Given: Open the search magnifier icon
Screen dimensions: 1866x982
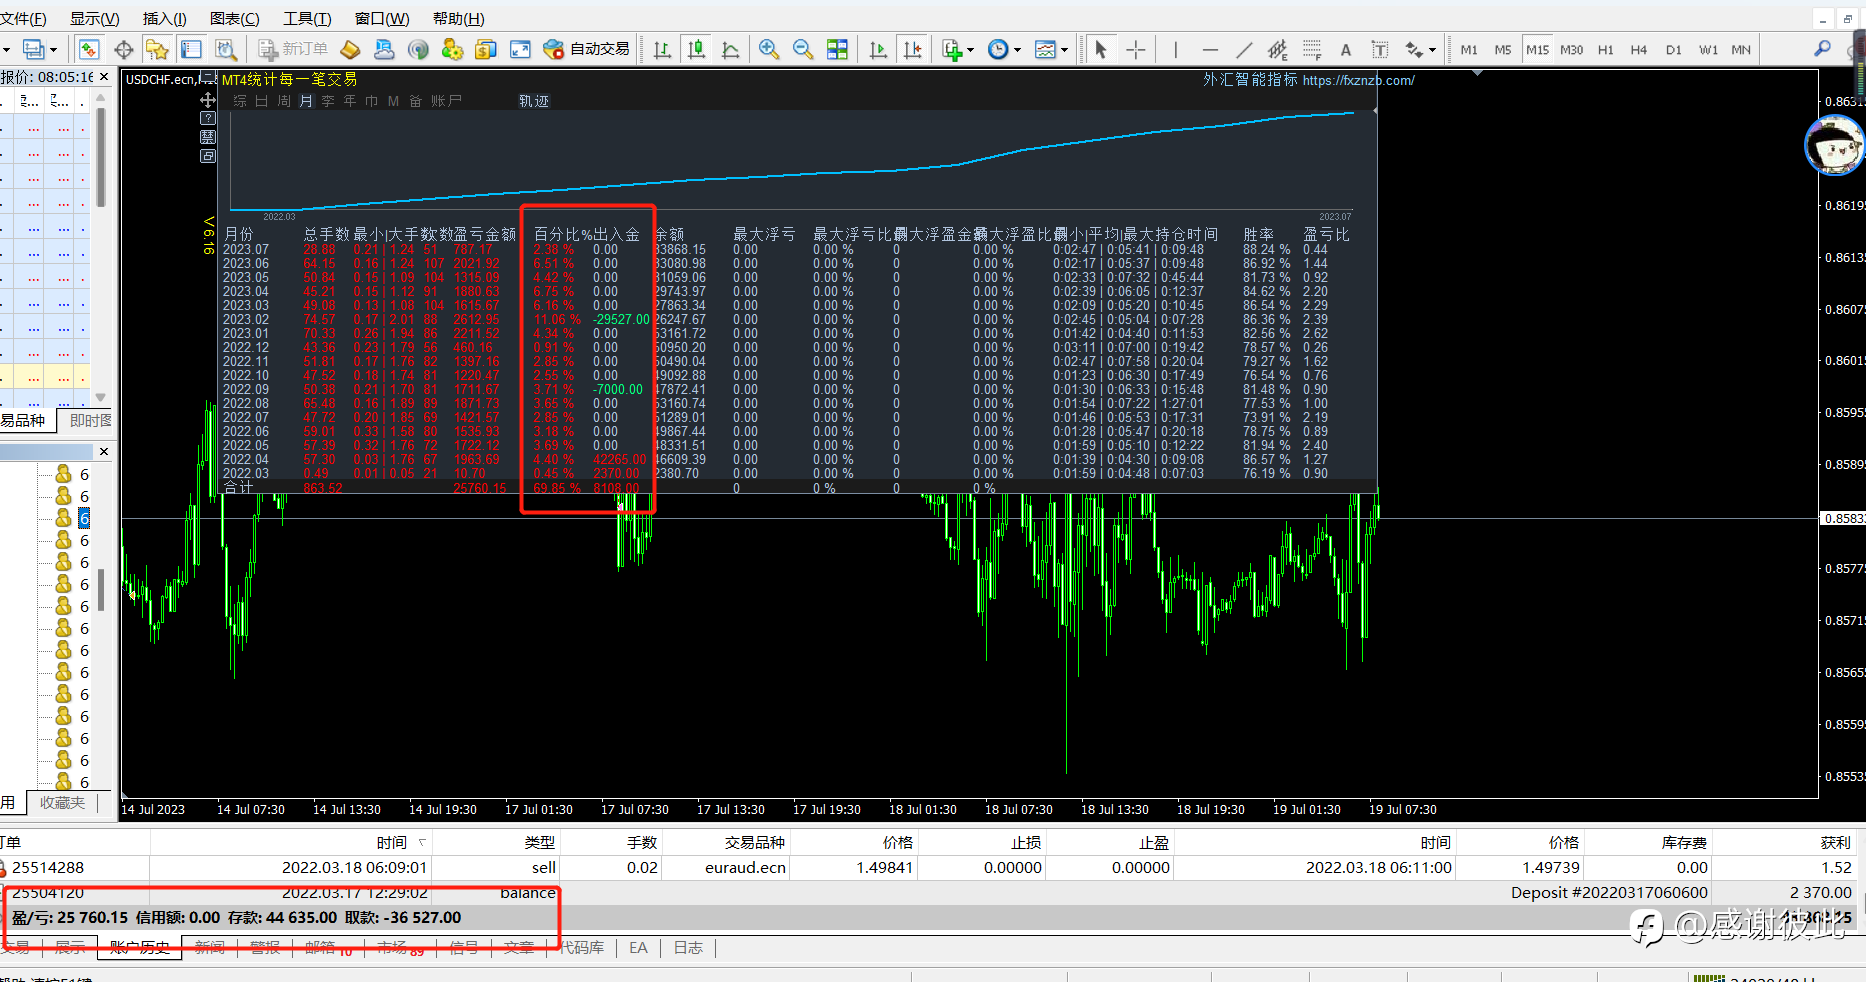Looking at the screenshot, I should click(x=1823, y=49).
